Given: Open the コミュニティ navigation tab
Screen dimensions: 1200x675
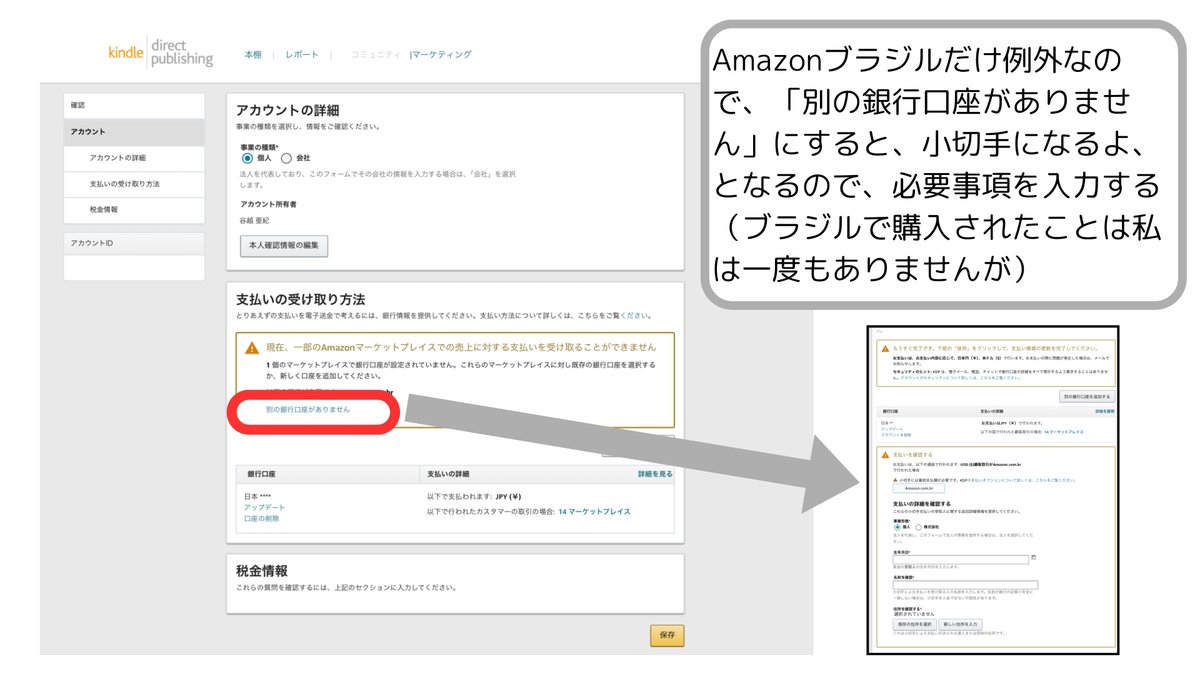Looking at the screenshot, I should (376, 55).
